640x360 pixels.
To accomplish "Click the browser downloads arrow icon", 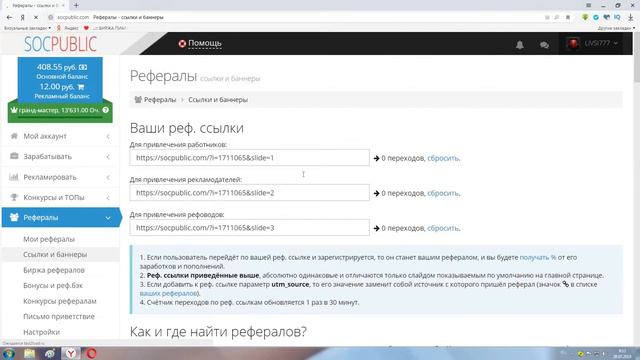I will click(x=631, y=17).
